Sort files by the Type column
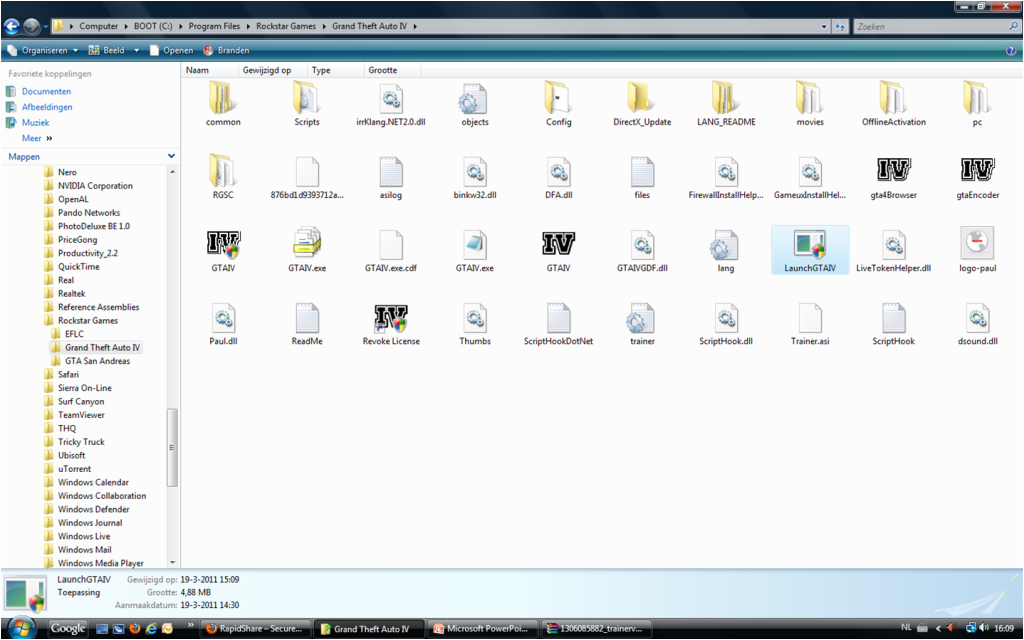Screen dimensions: 1024x640 335,70
